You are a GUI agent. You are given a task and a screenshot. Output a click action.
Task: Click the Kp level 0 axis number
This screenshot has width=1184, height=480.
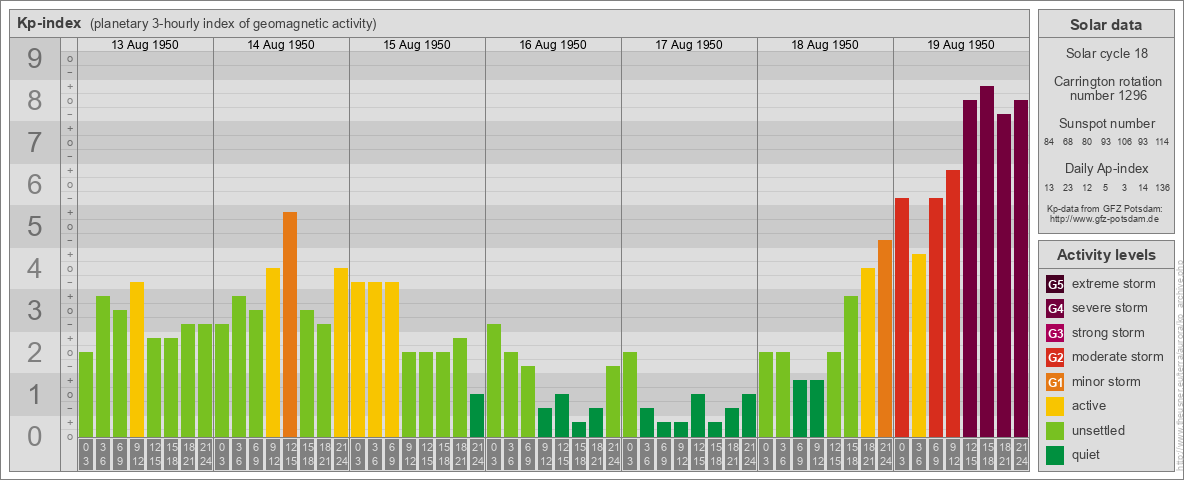tap(35, 436)
